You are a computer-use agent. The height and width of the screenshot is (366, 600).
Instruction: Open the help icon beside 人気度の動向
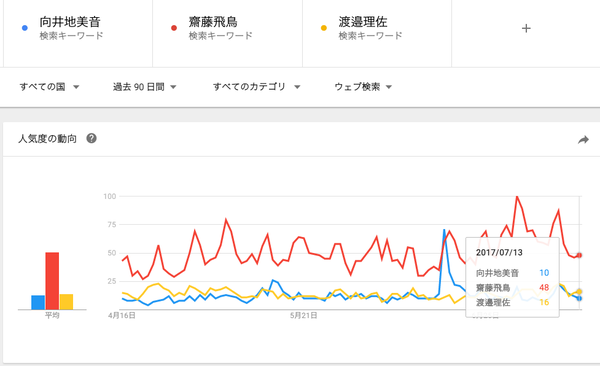click(x=91, y=138)
